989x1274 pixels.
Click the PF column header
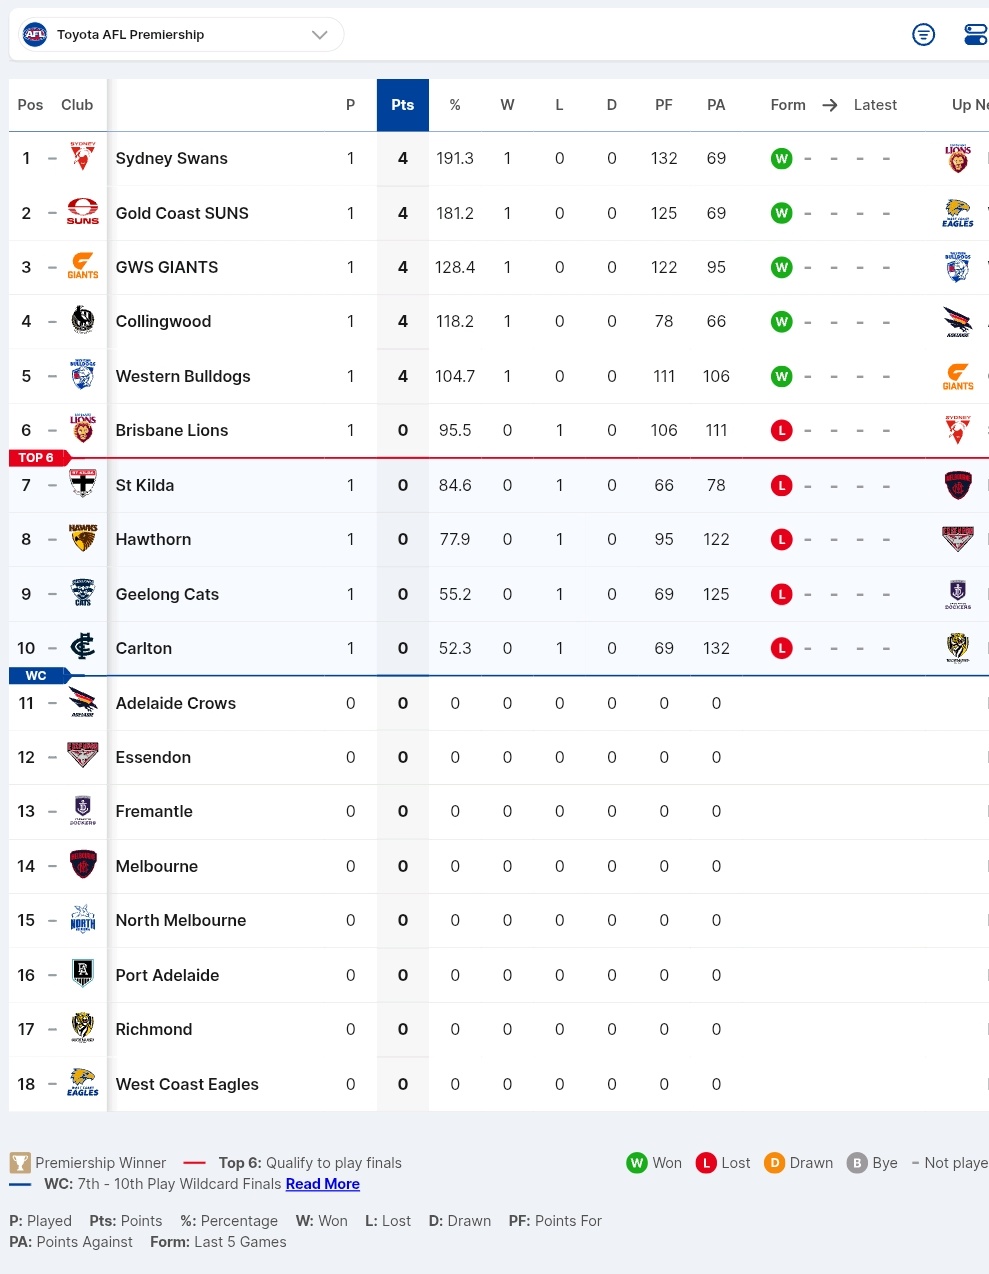[664, 105]
